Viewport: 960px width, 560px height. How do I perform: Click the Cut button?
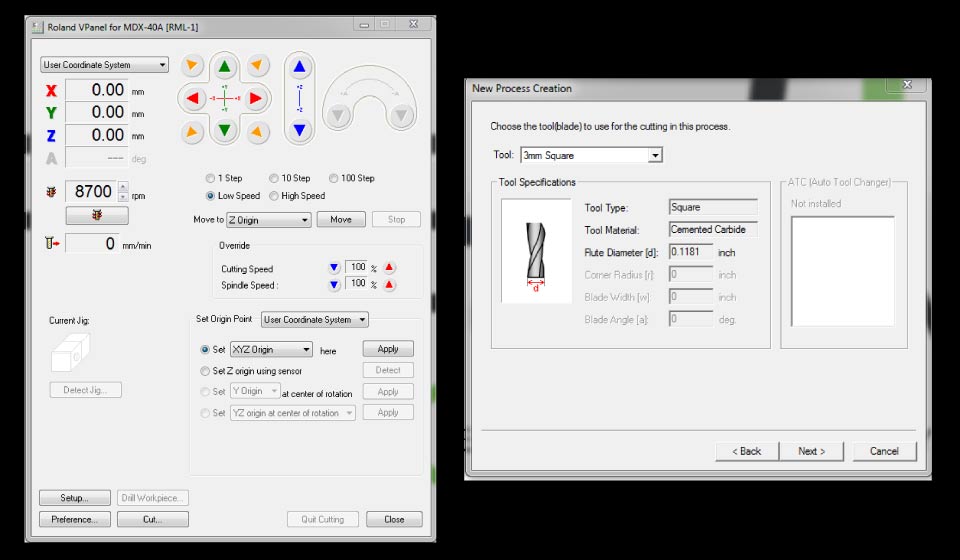(152, 519)
